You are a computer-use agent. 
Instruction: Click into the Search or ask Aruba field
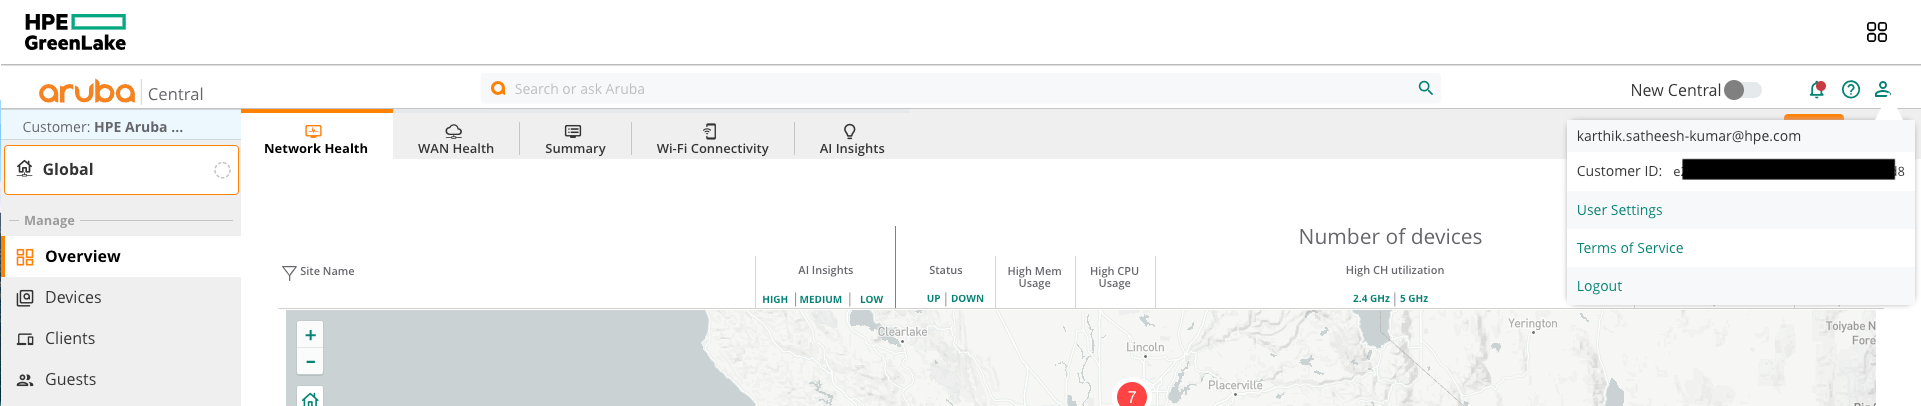[x=960, y=89]
